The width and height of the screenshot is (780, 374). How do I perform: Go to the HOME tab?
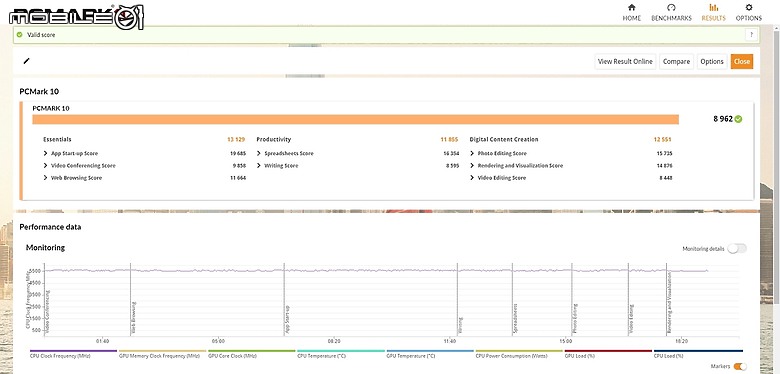tap(631, 12)
